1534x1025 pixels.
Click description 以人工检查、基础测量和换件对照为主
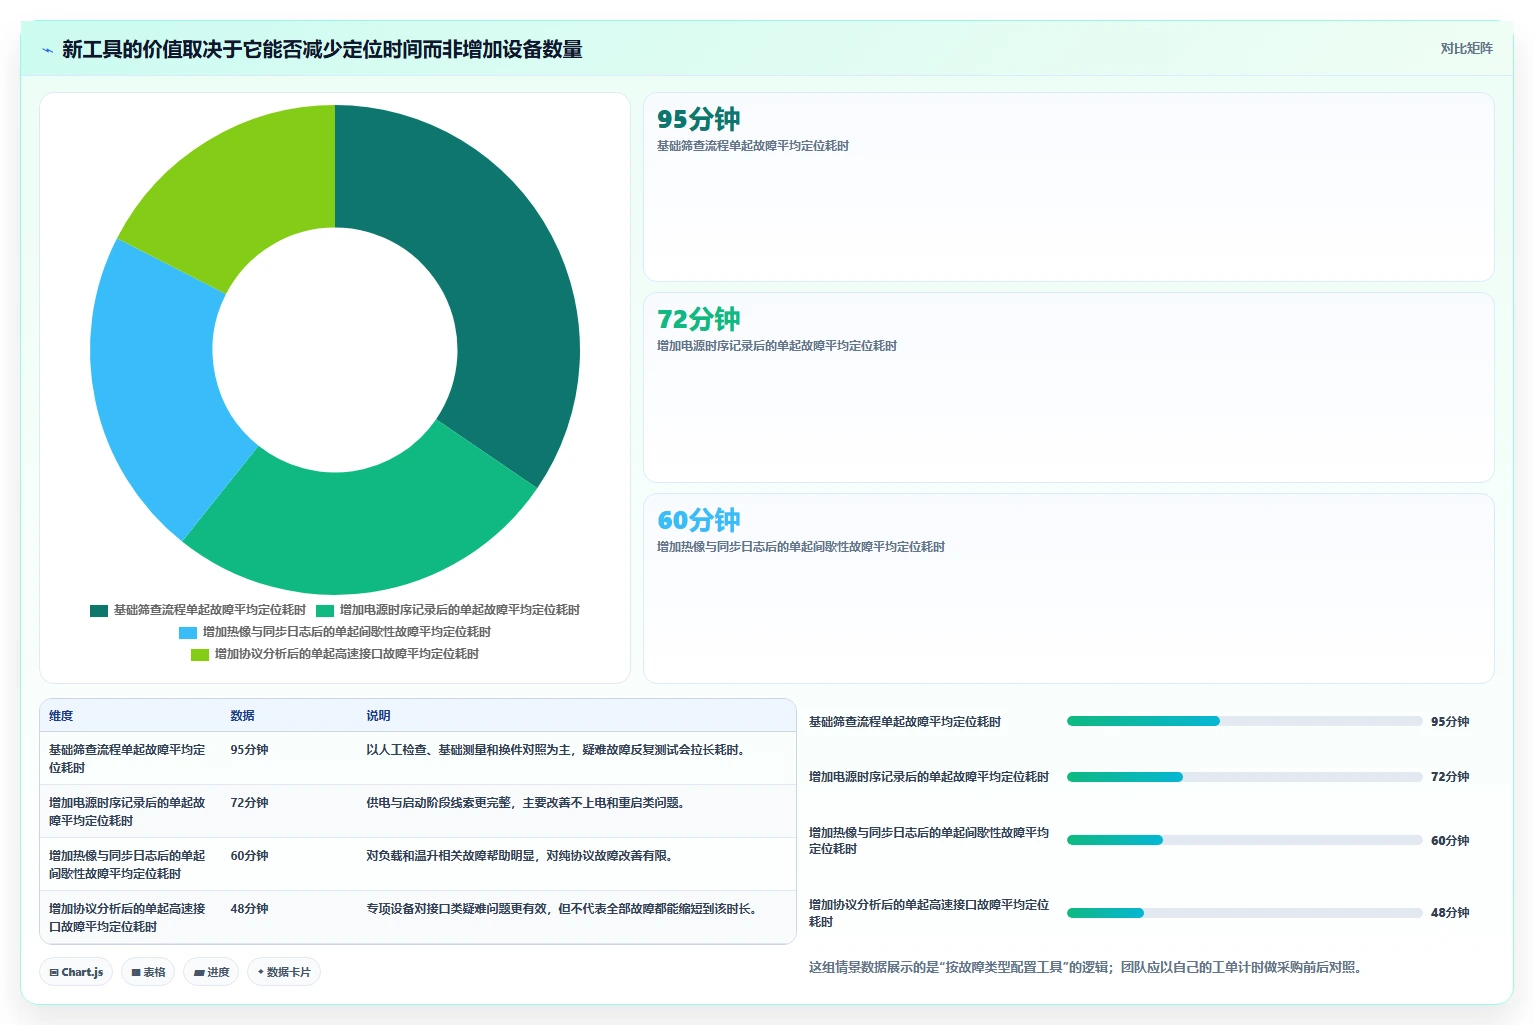(557, 750)
